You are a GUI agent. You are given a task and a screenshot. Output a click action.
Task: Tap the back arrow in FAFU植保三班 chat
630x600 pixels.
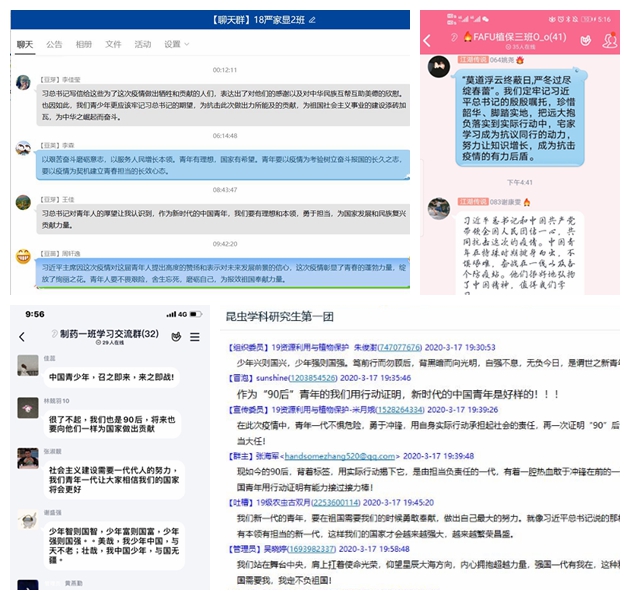click(x=428, y=40)
